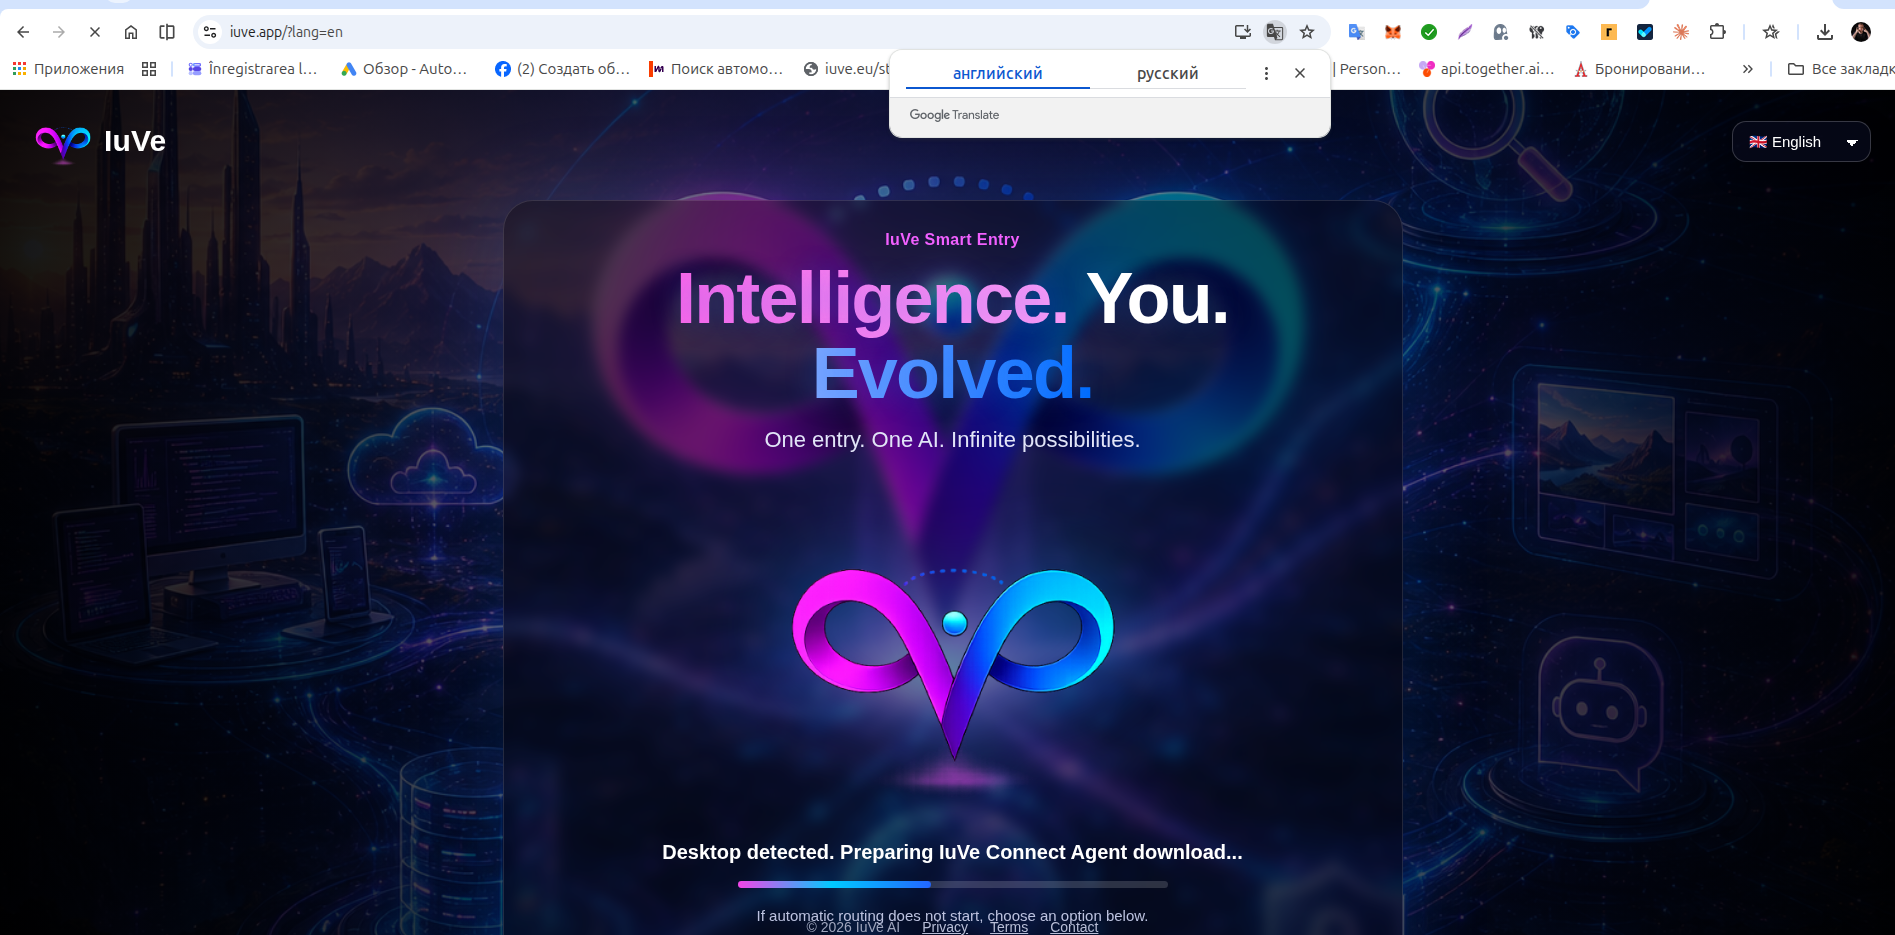Viewport: 1895px width, 935px height.
Task: Open the orange letter extension
Action: [1609, 32]
